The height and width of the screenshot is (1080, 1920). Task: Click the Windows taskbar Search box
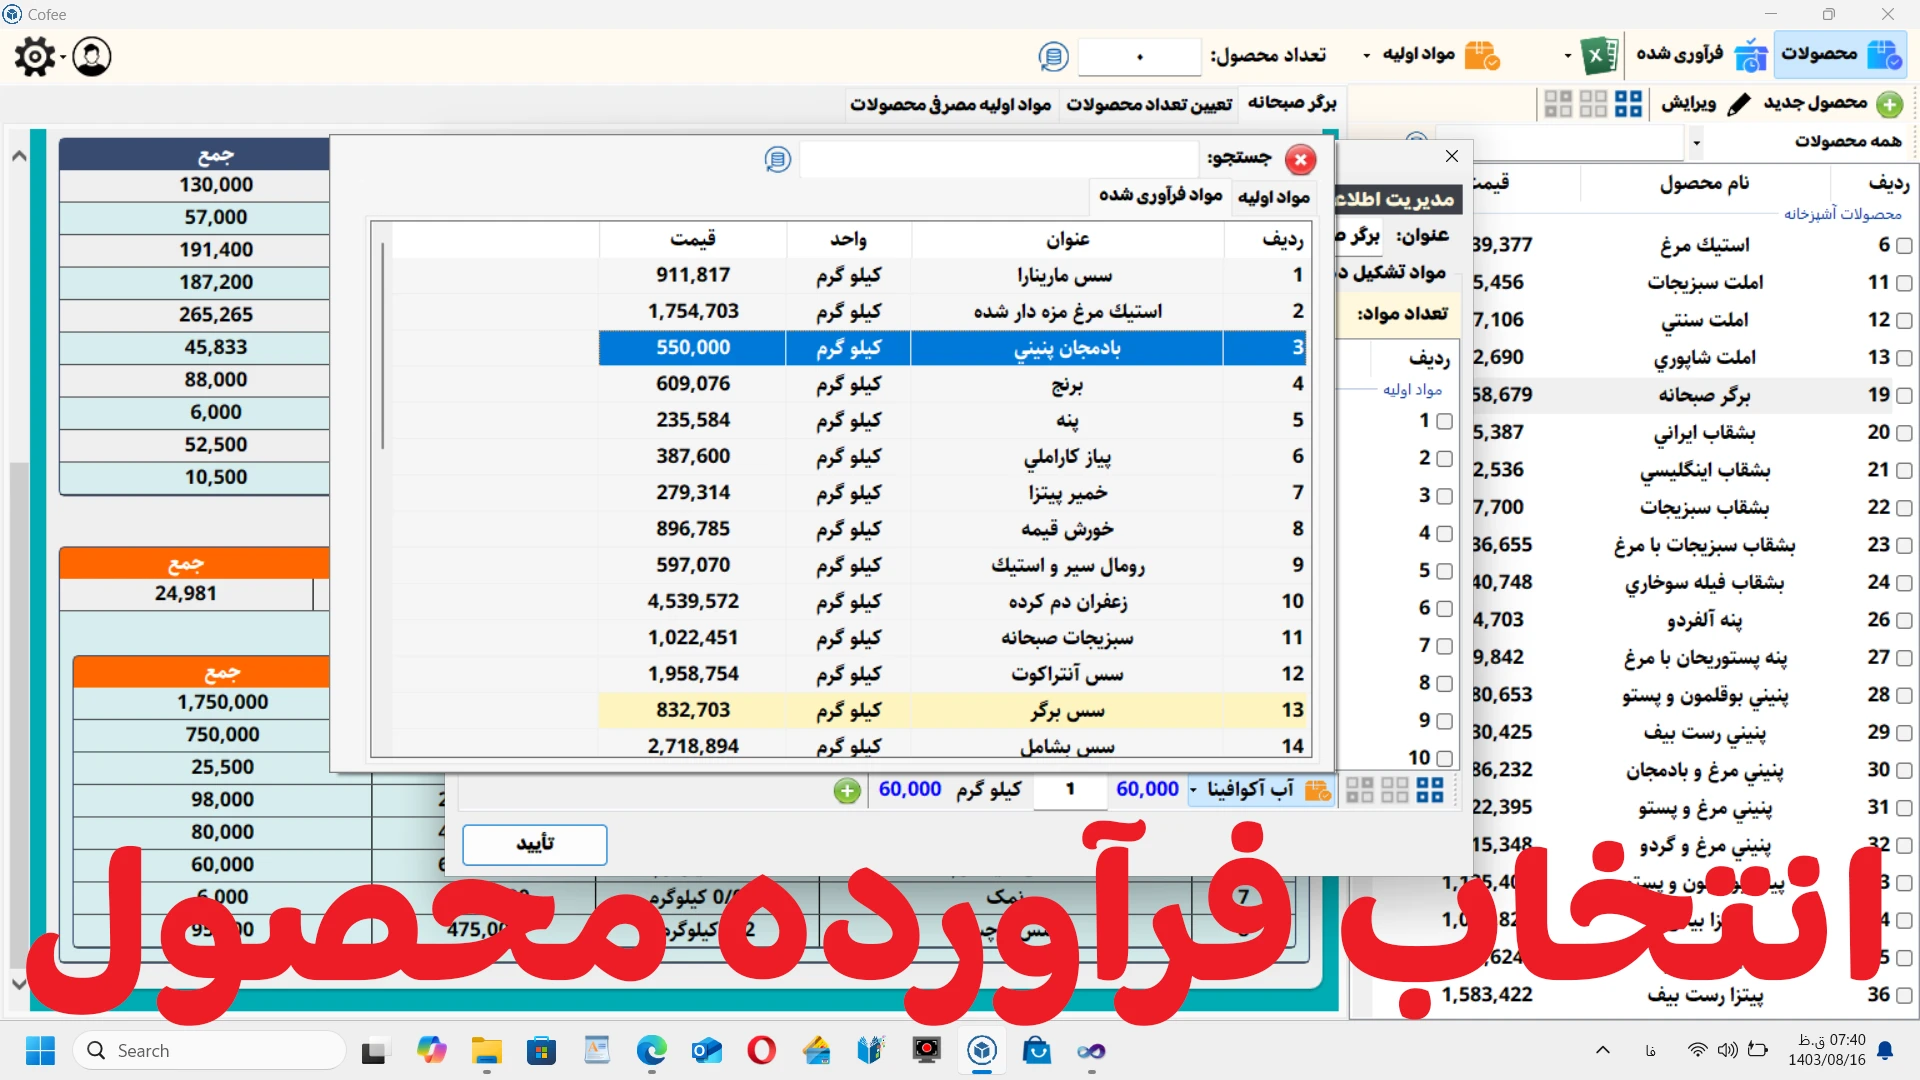click(209, 1051)
